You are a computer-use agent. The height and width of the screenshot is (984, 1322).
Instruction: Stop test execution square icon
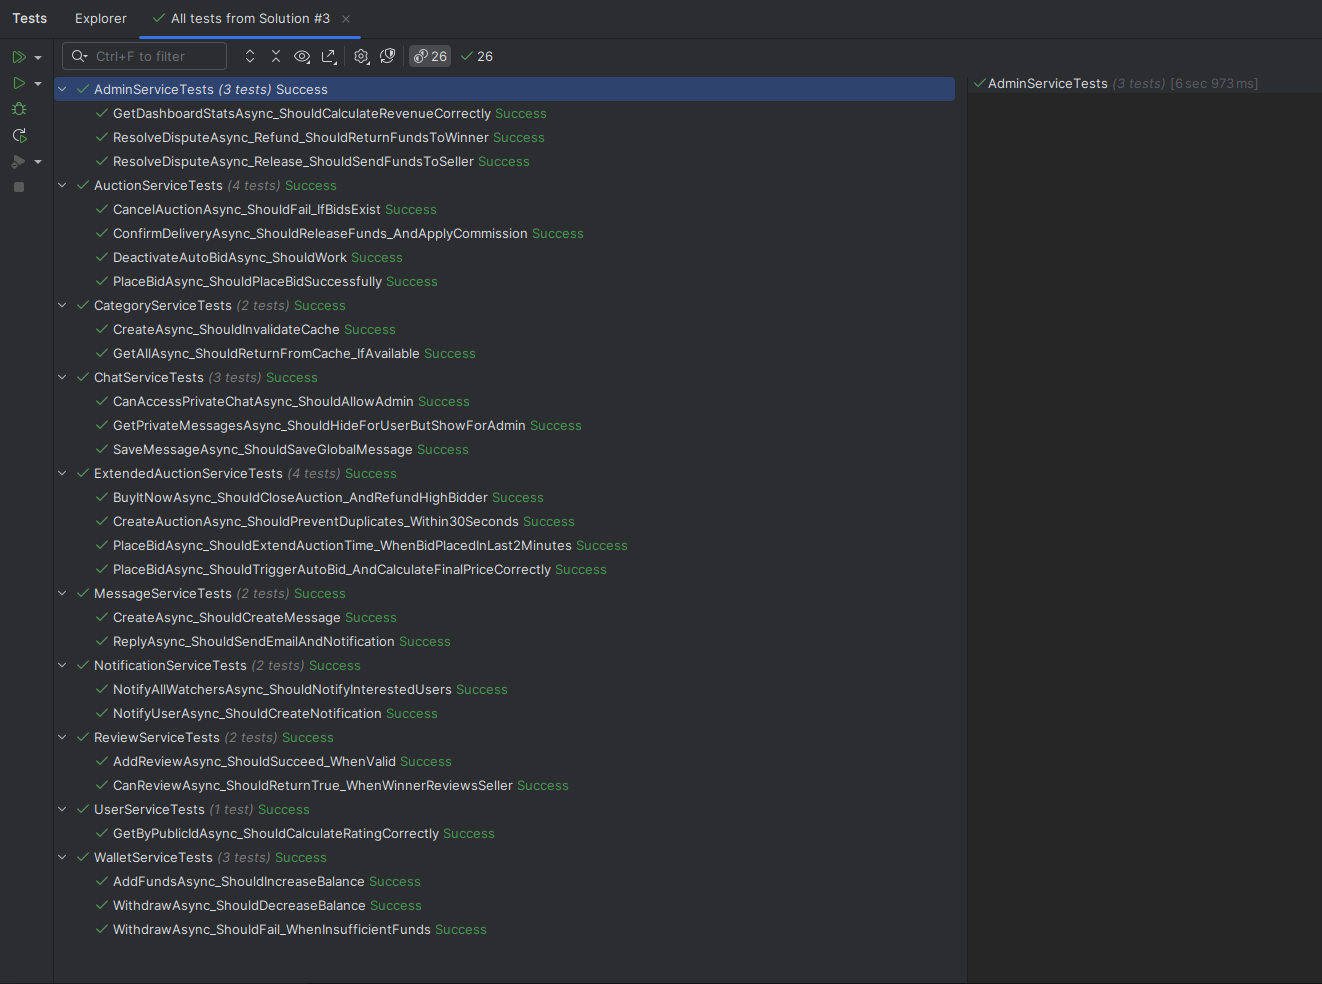[19, 187]
